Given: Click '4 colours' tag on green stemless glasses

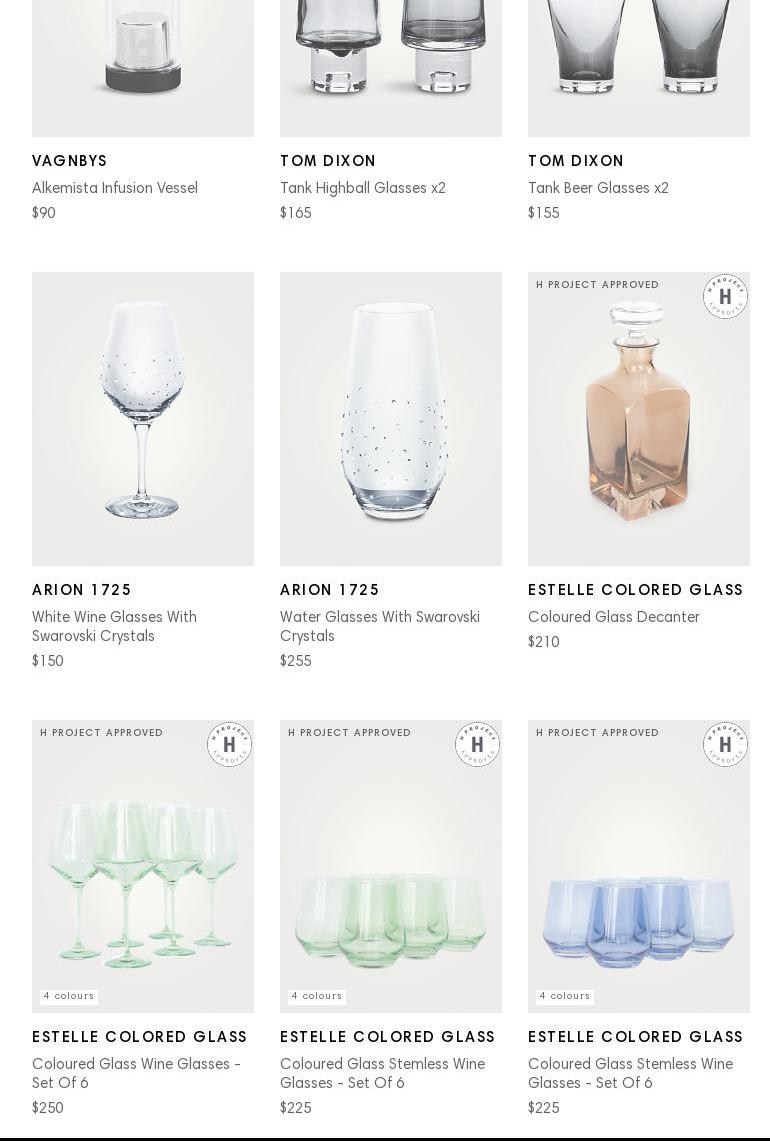Looking at the screenshot, I should pos(317,996).
